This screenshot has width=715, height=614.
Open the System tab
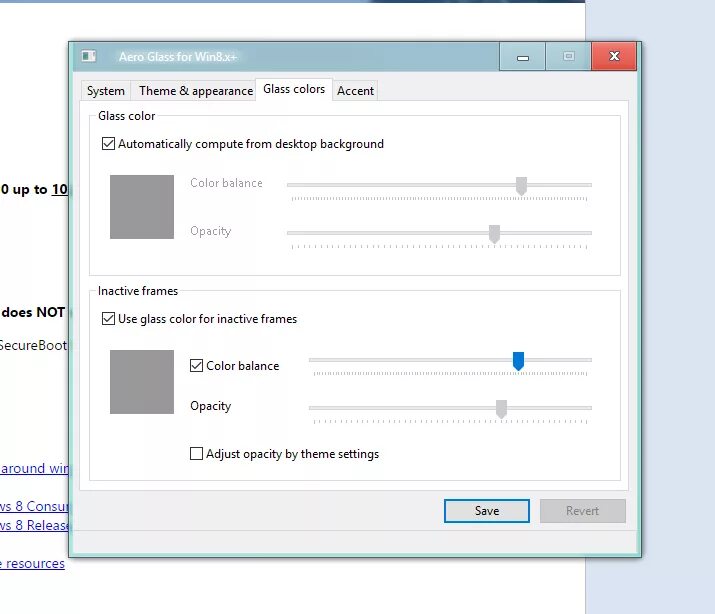click(106, 91)
